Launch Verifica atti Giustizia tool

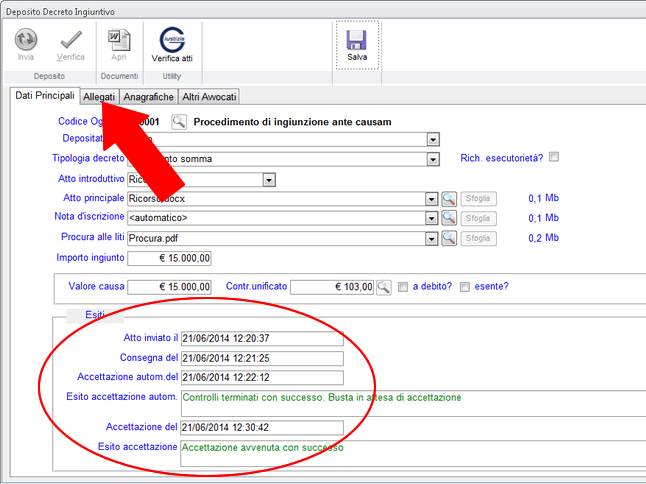coord(172,40)
